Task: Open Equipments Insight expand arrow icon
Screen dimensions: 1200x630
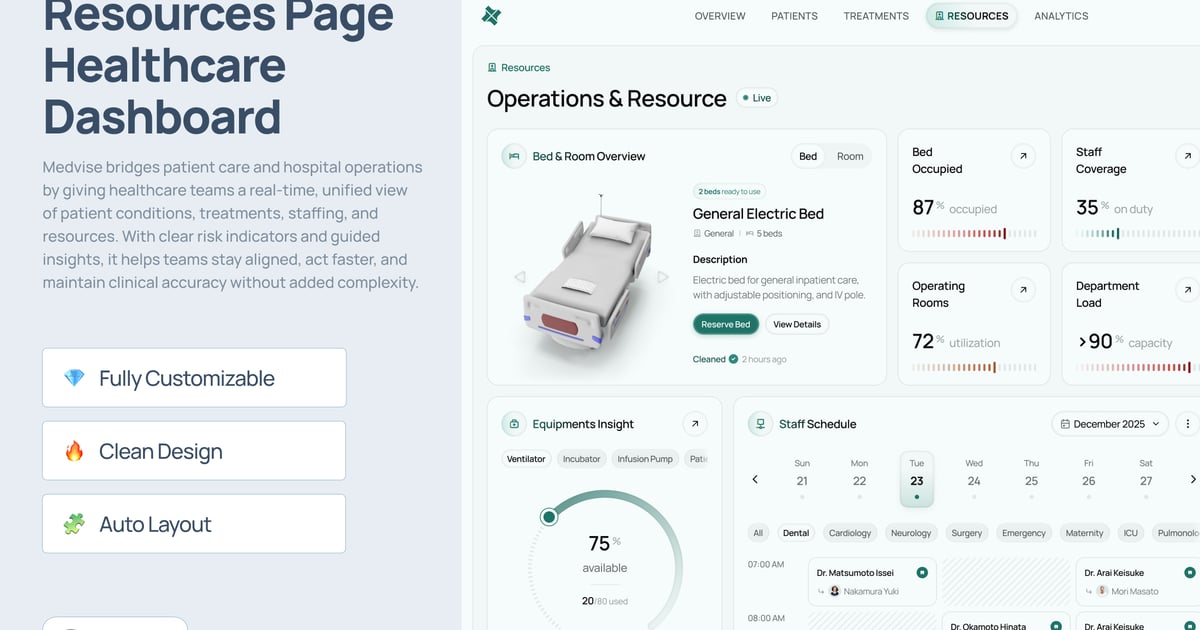Action: 694,424
